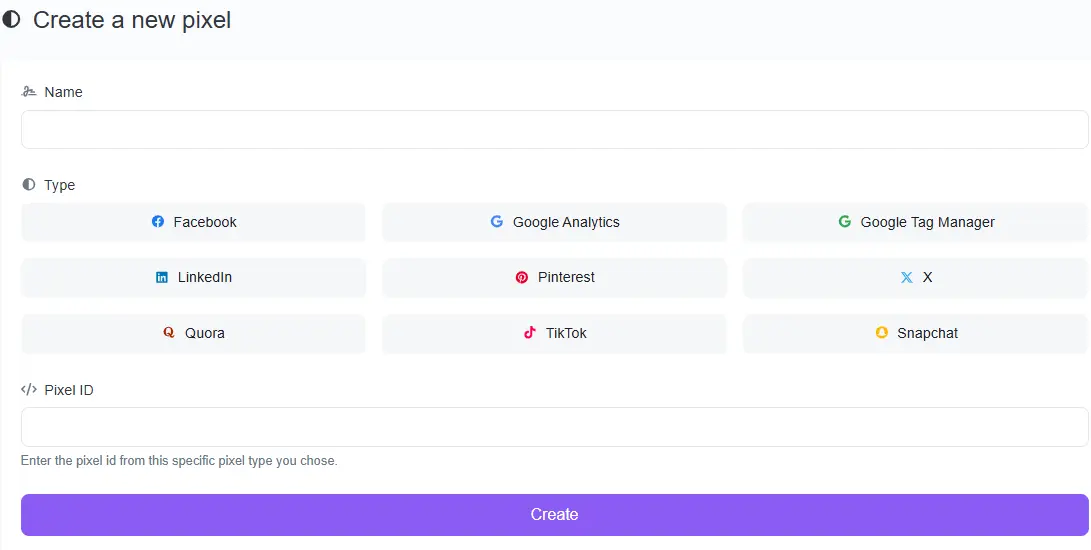This screenshot has height=550, width=1091.
Task: Click the green Google Tag Manager G icon
Action: 845,221
